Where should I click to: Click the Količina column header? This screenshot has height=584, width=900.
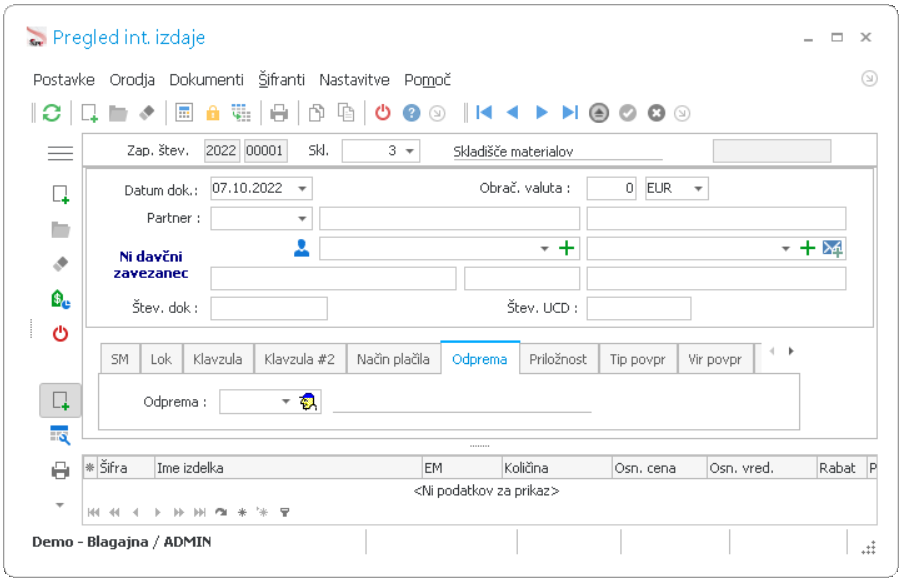(x=557, y=468)
